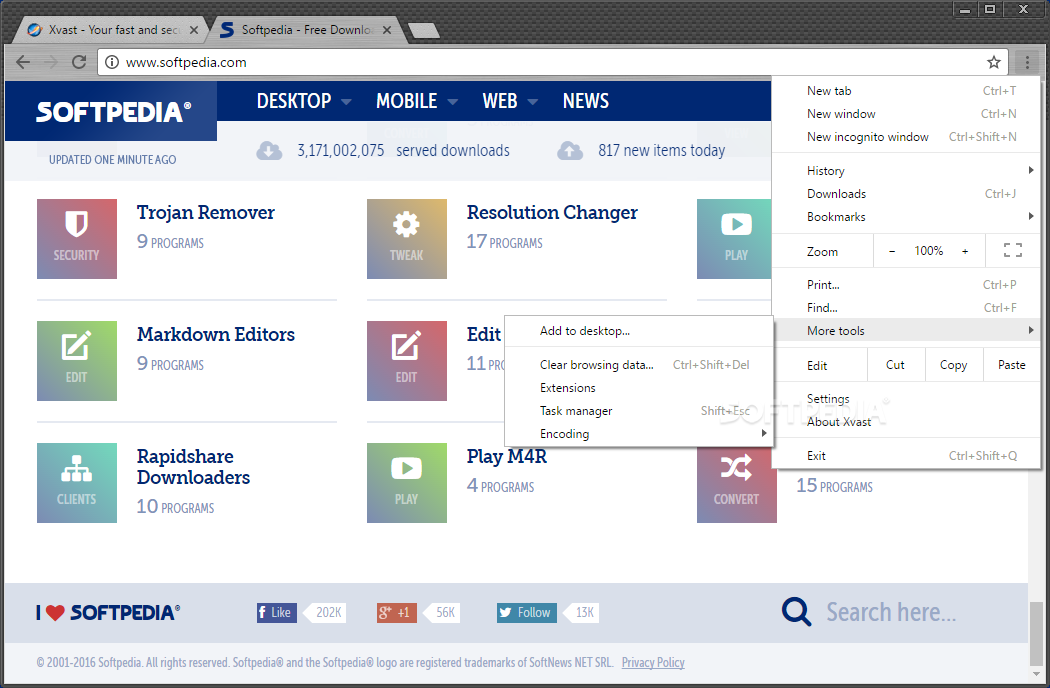Viewport: 1050px width, 688px height.
Task: Click the Twitter Follow button
Action: [526, 612]
